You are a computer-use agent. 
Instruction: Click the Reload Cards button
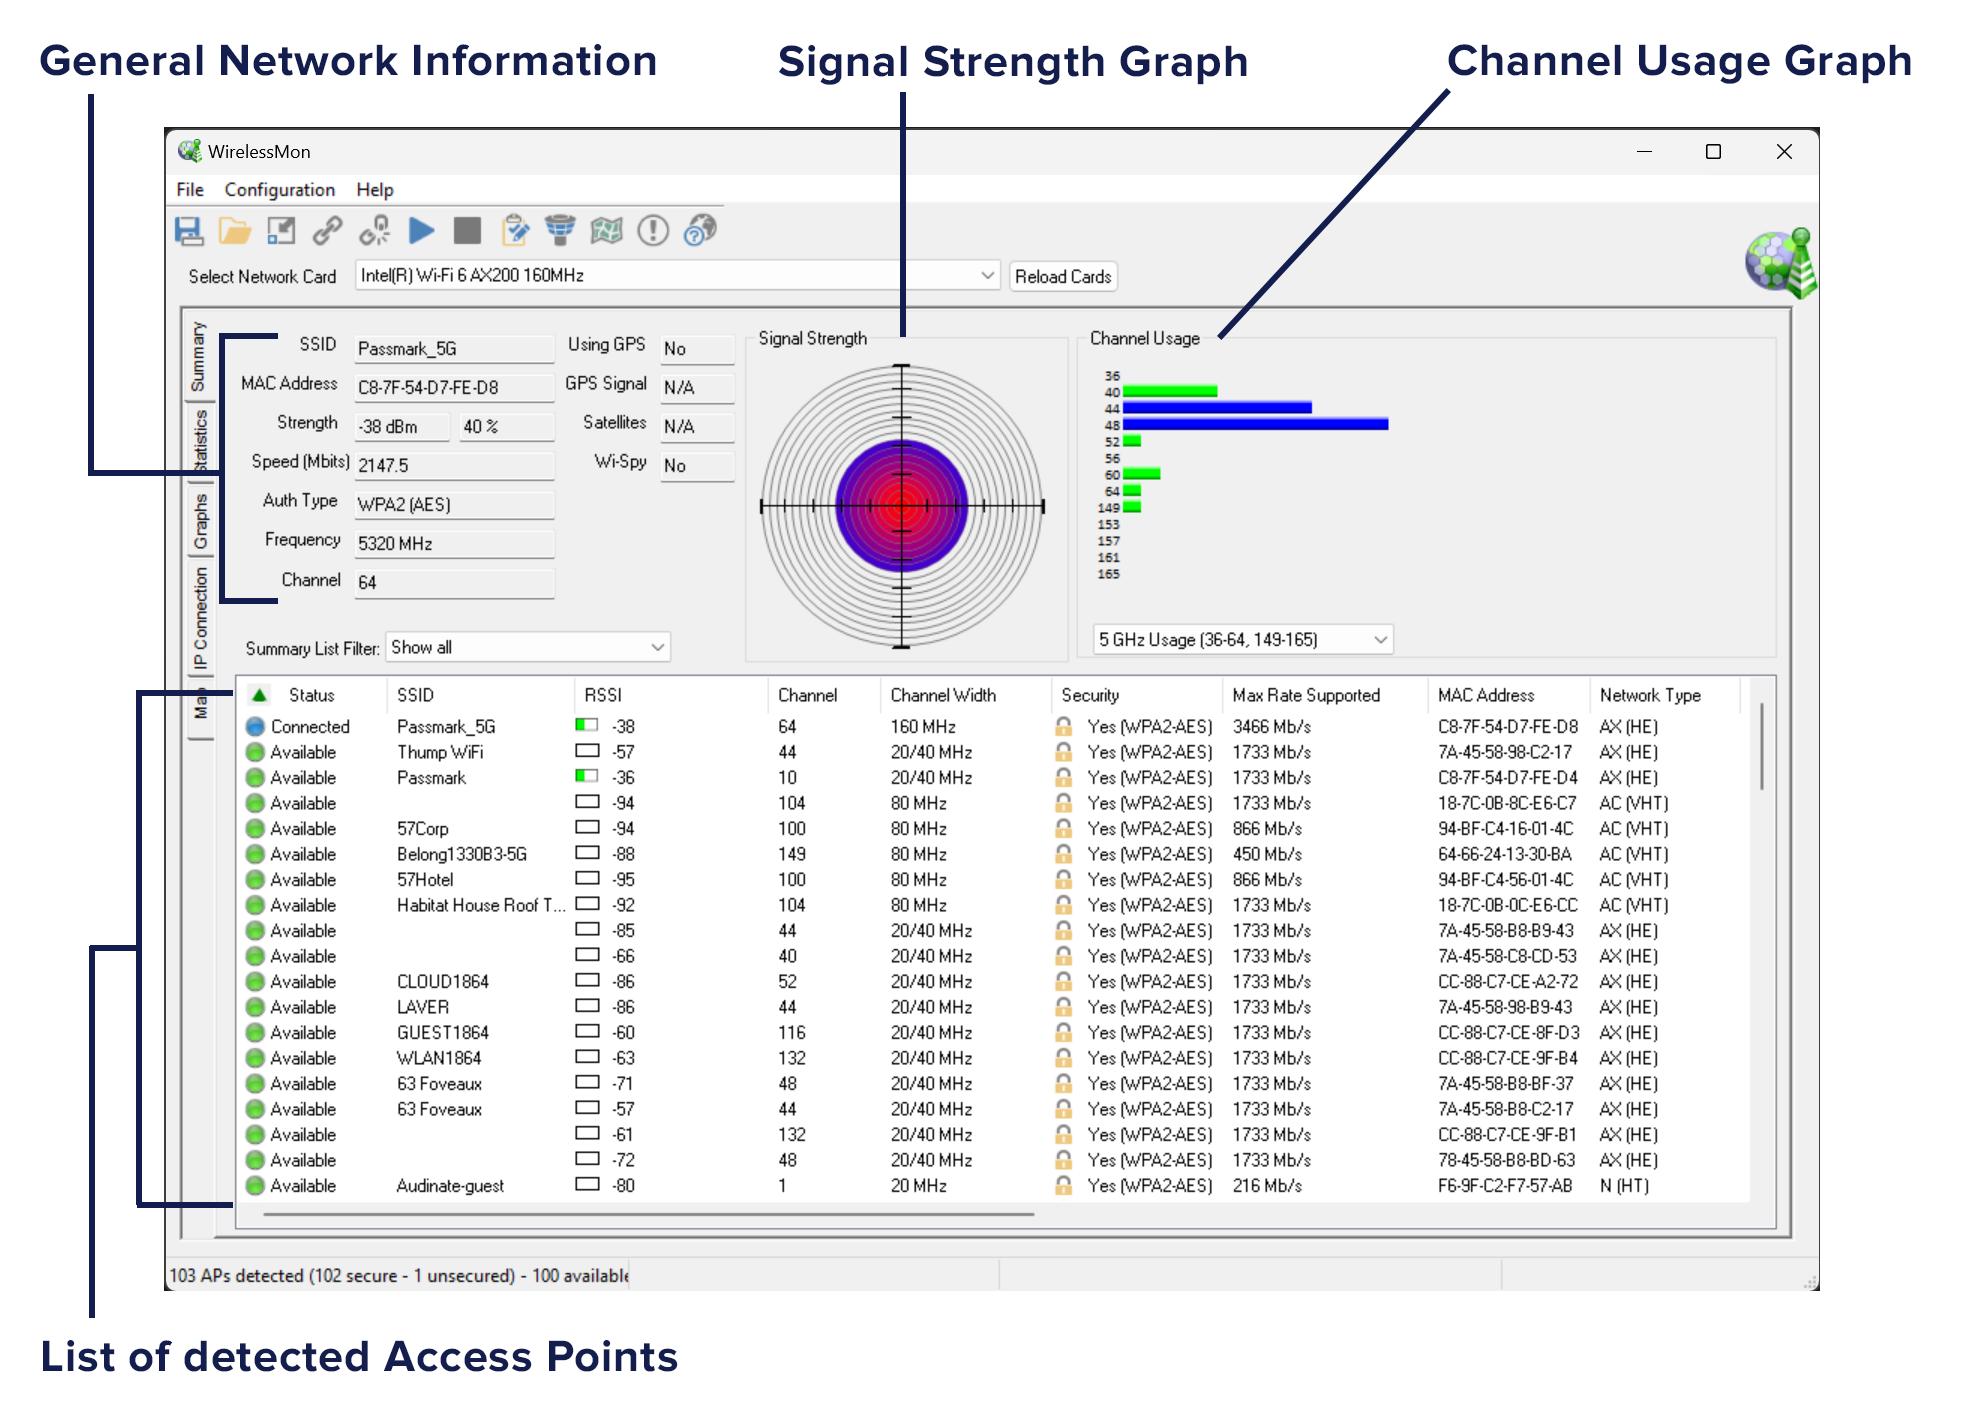point(1062,276)
